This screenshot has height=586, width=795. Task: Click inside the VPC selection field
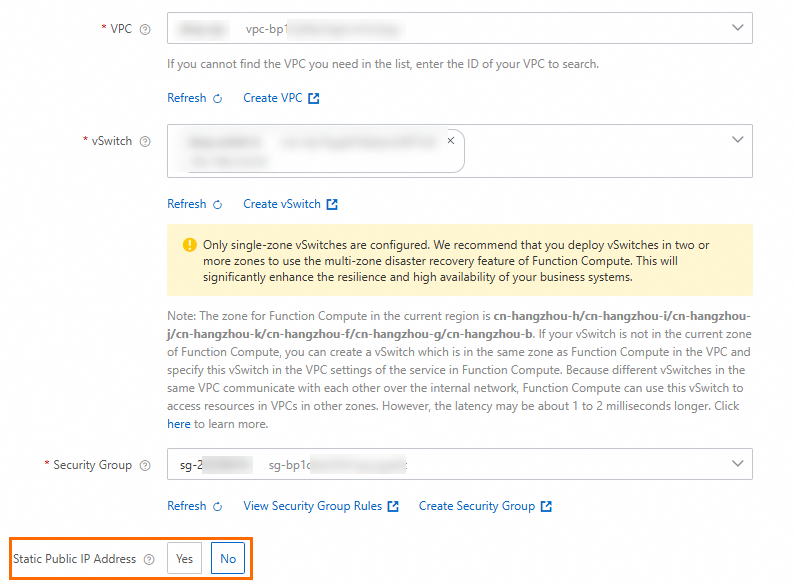coord(460,28)
